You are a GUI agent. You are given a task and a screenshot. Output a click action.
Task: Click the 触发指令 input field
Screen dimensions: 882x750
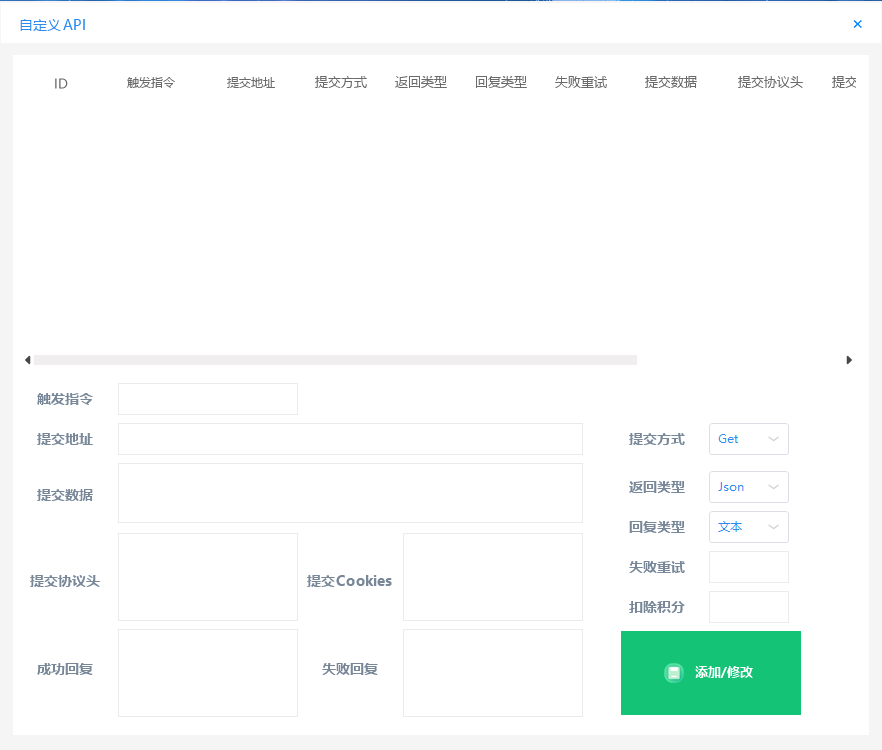click(207, 398)
